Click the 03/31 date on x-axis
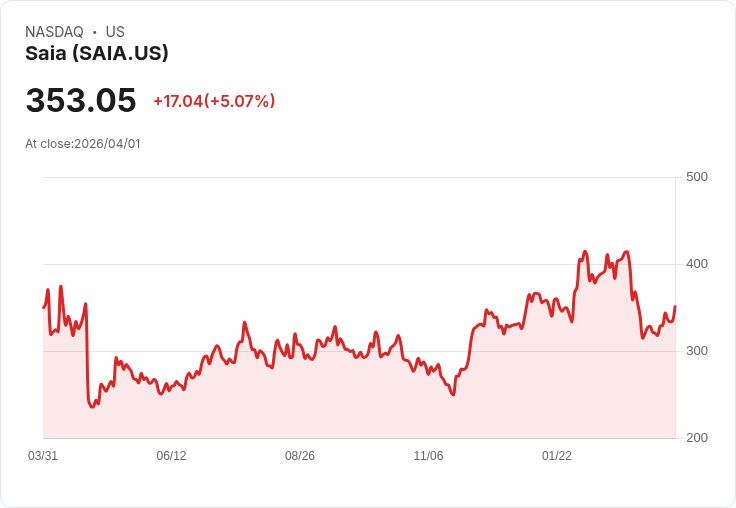This screenshot has width=736, height=508. point(43,456)
